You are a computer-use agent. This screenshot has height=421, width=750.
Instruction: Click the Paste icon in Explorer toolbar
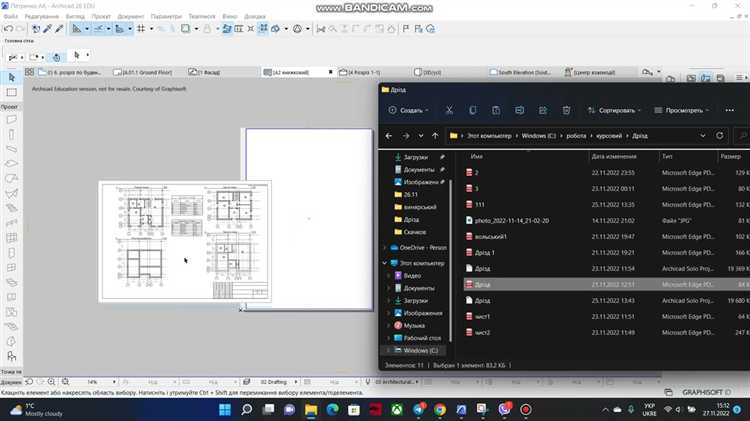496,111
